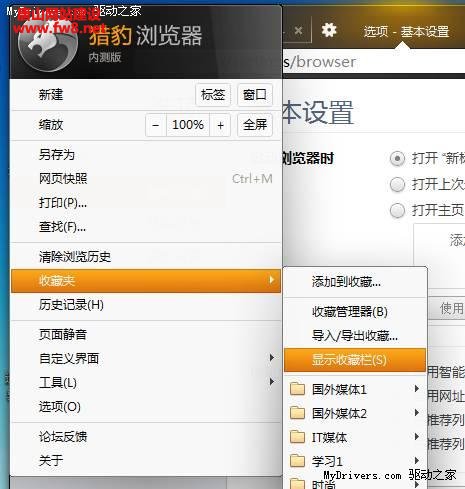
Task: Select the 打开"新标签页" radio option
Action: [x=397, y=158]
